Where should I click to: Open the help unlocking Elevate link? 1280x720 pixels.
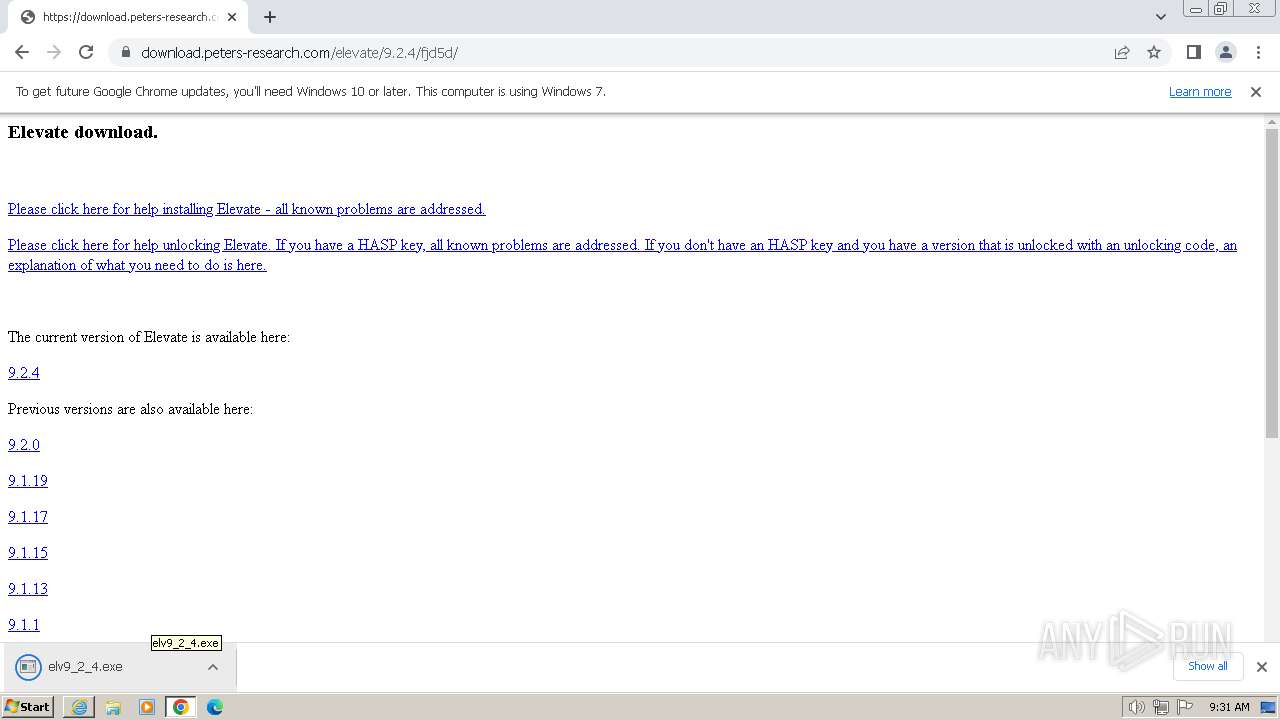[x=622, y=255]
